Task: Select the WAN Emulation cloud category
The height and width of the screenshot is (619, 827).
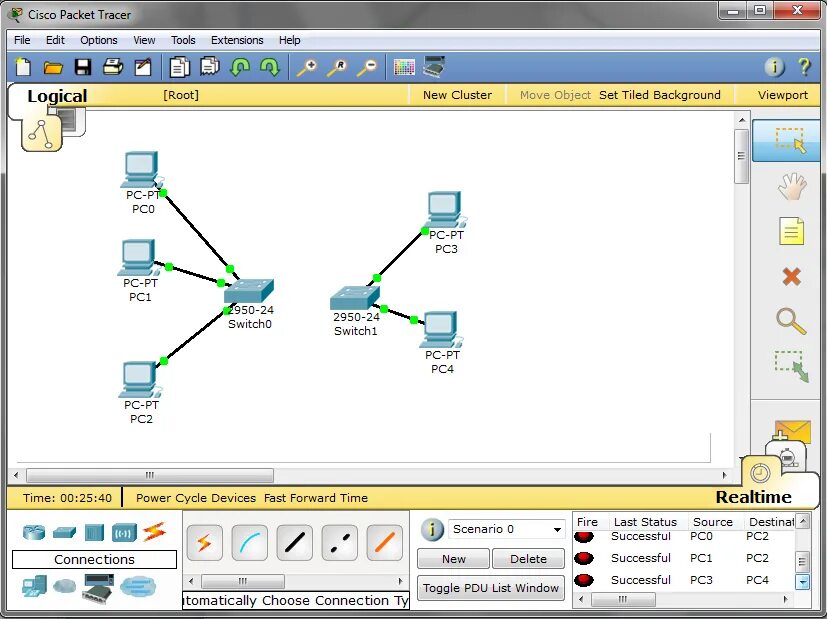Action: click(65, 585)
